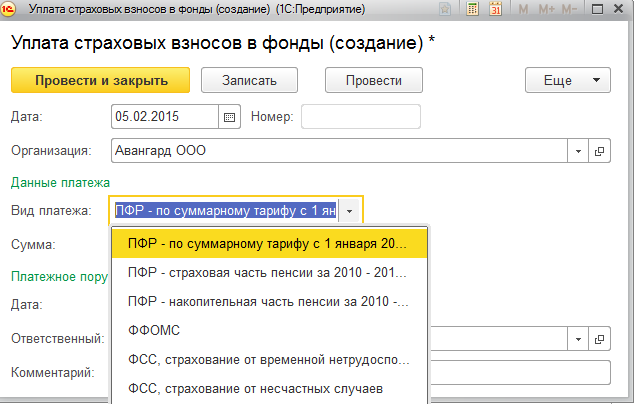Click the M memory button
This screenshot has width=638, height=404.
(x=523, y=9)
